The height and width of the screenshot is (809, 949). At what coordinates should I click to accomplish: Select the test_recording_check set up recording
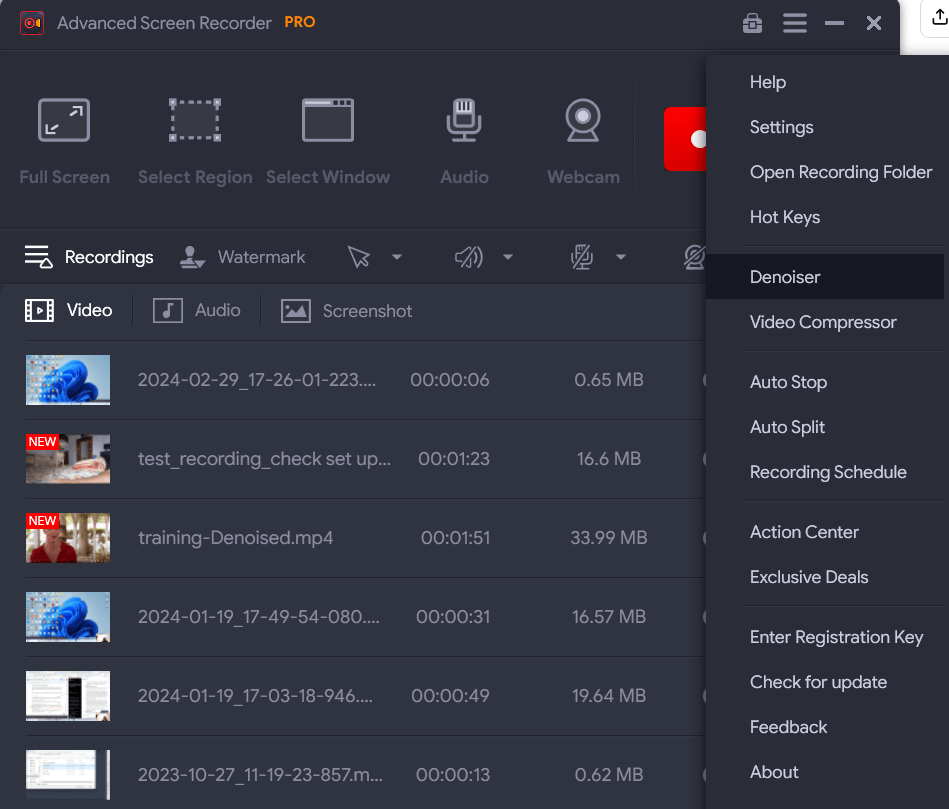point(264,459)
